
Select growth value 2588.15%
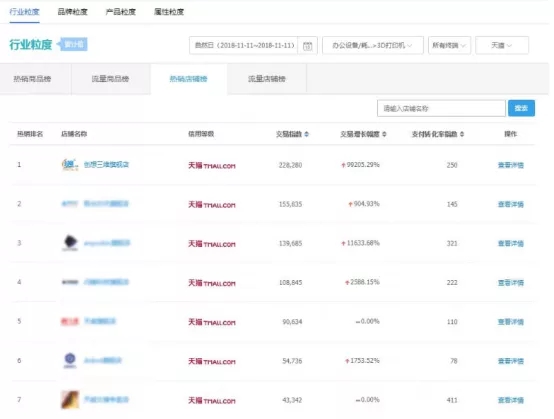point(365,282)
